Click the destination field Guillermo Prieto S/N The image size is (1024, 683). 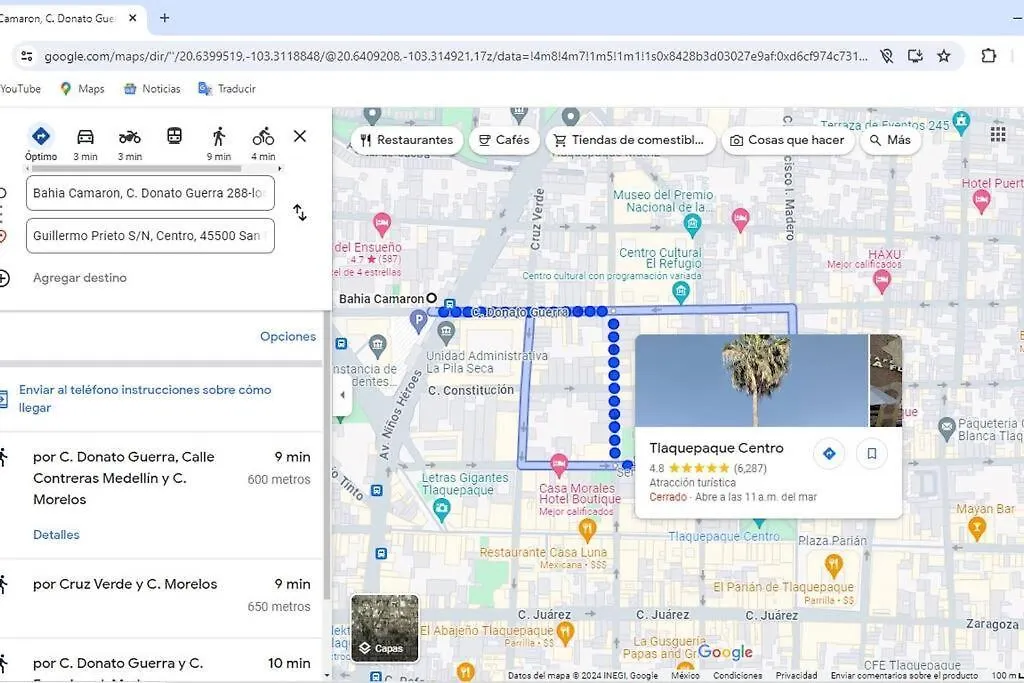pos(150,236)
